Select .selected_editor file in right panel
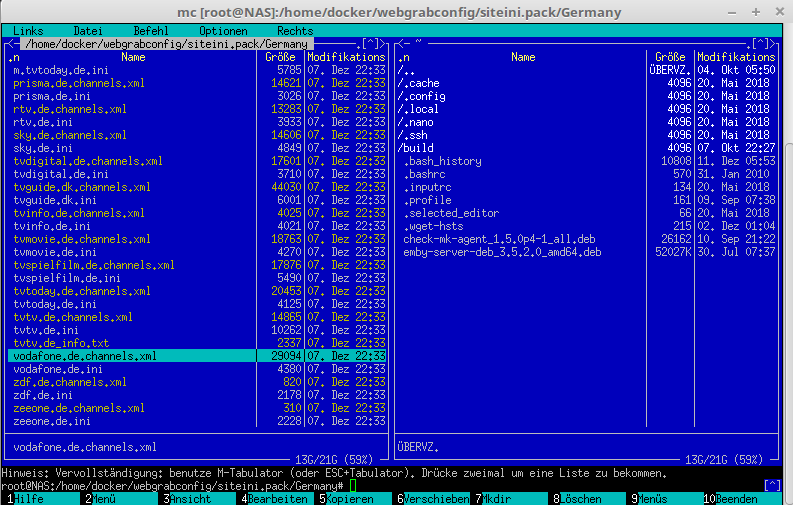 click(x=451, y=213)
